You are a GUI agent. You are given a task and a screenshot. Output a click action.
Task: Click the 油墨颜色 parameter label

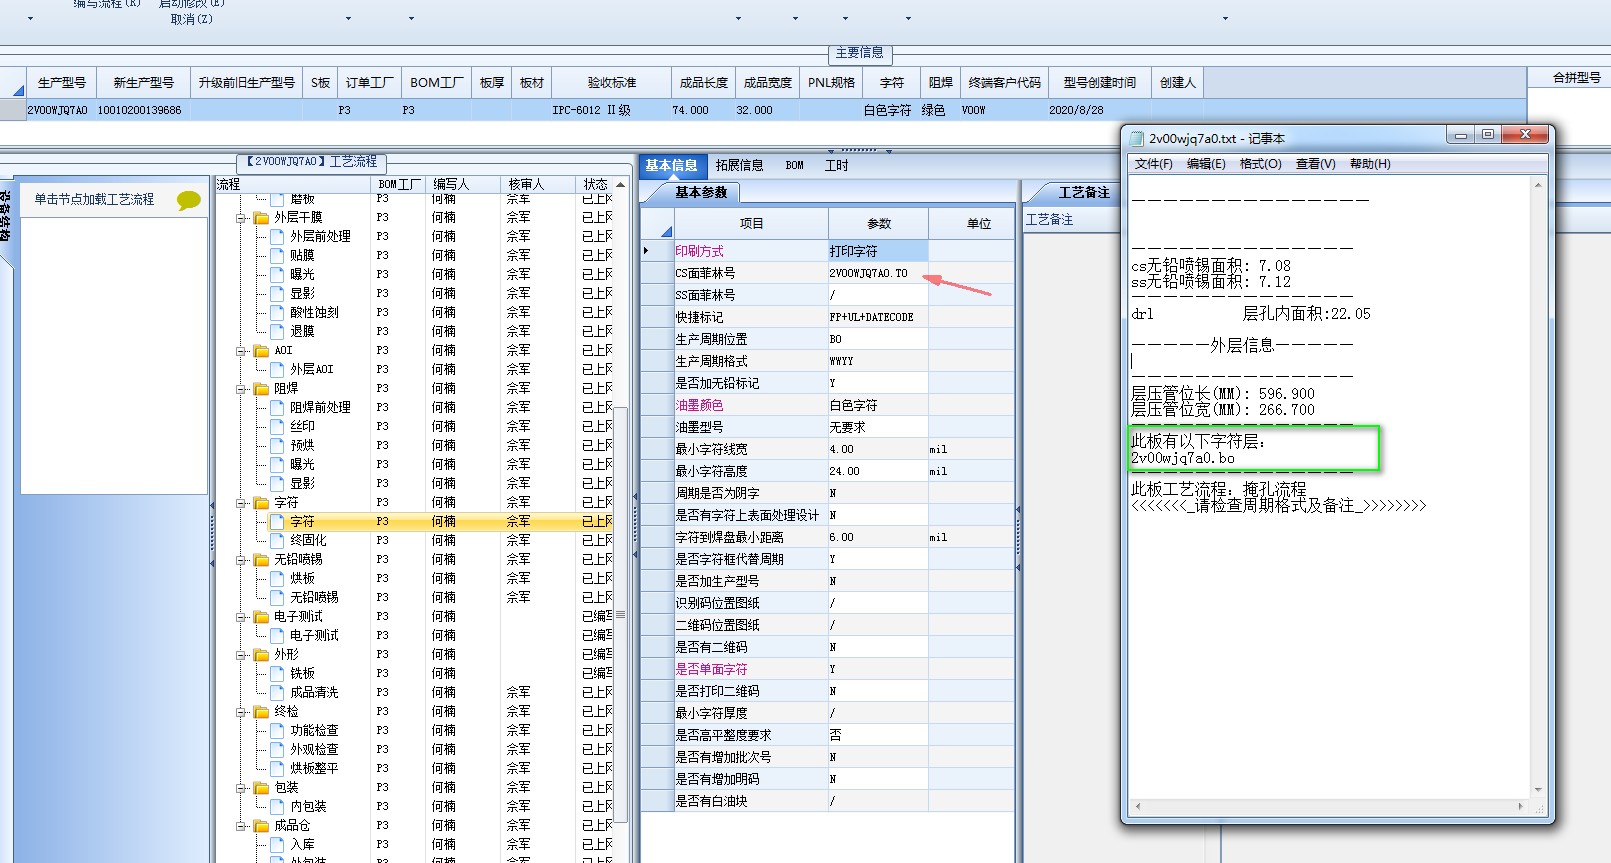click(x=699, y=405)
